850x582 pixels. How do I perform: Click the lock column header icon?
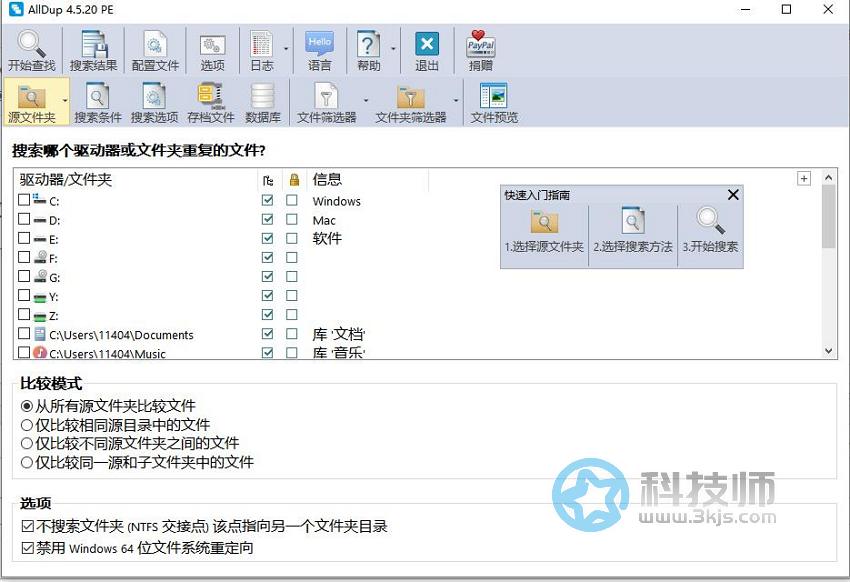pyautogui.click(x=294, y=179)
